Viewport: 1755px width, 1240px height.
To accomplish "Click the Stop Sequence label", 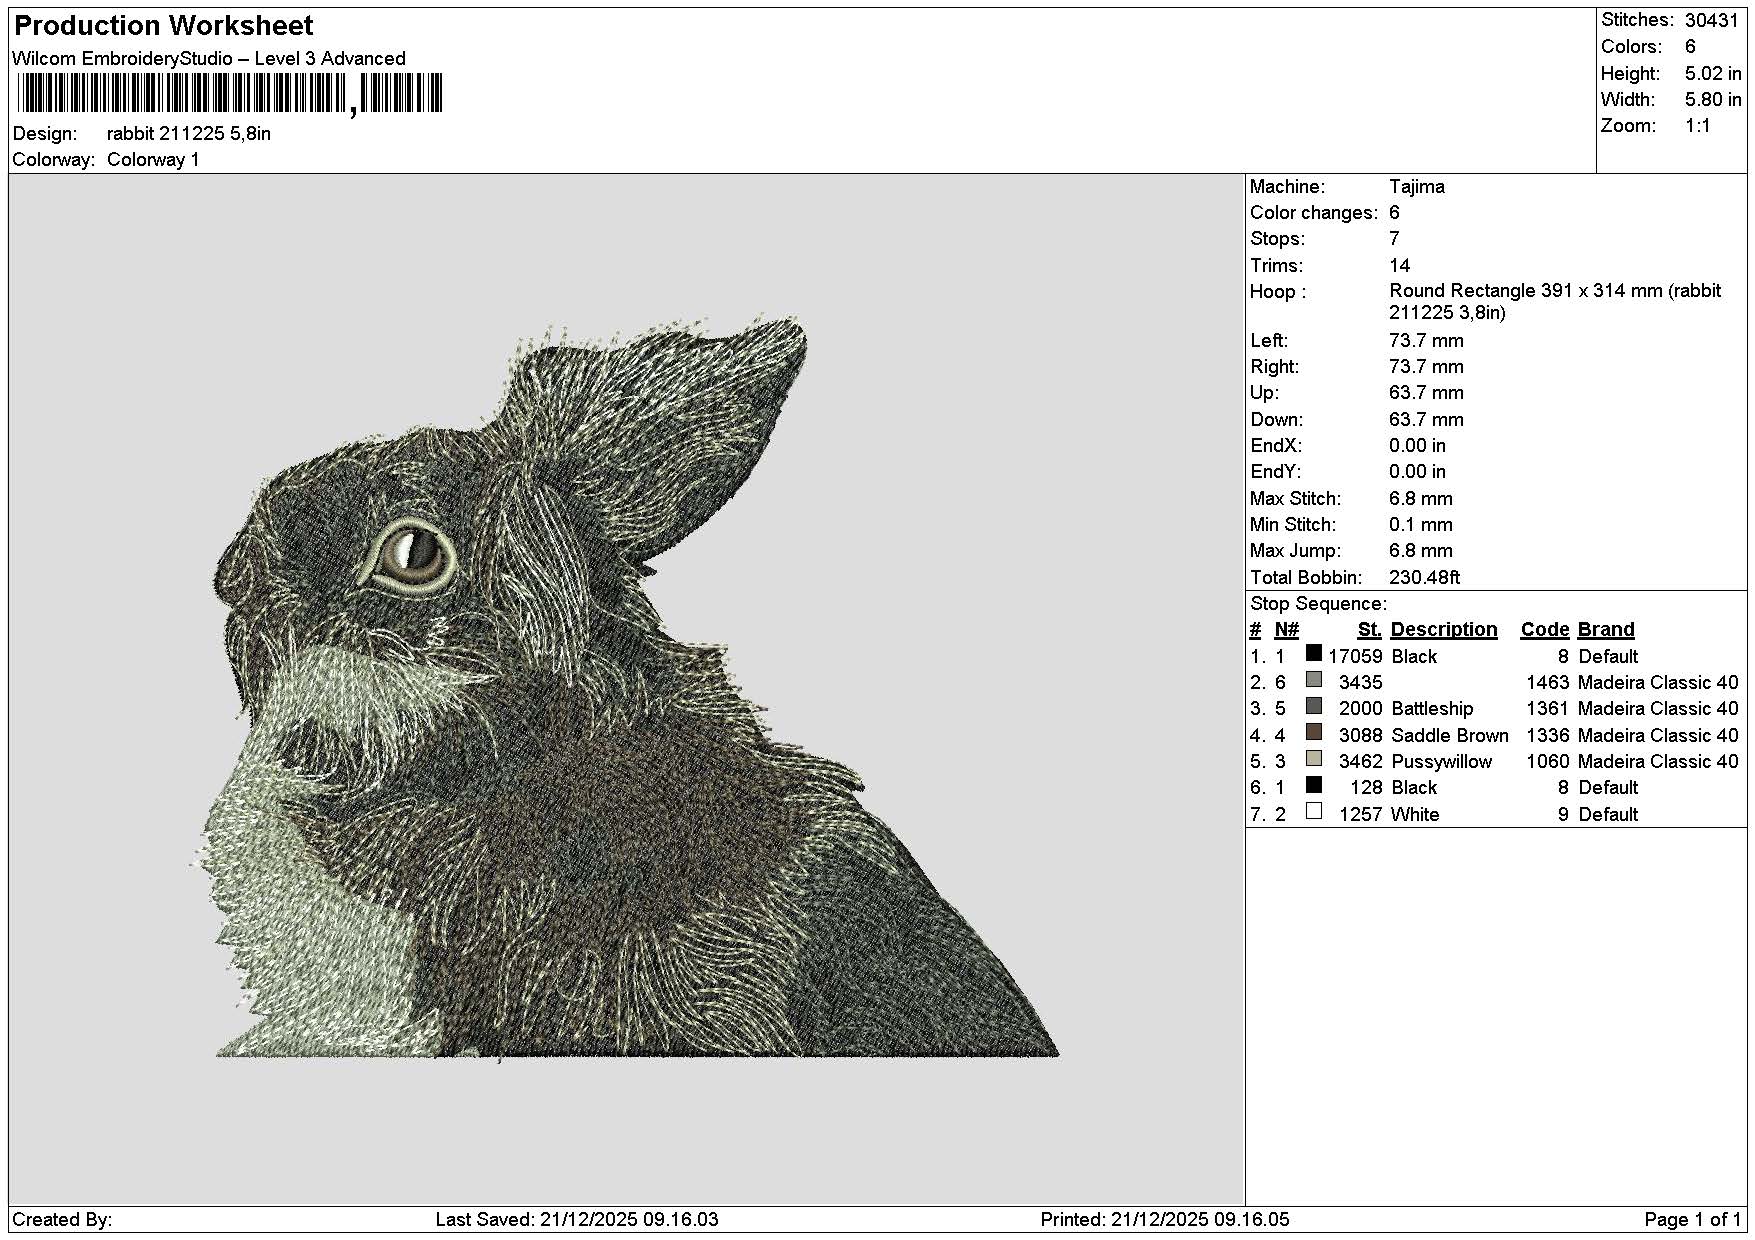I will click(x=1318, y=604).
